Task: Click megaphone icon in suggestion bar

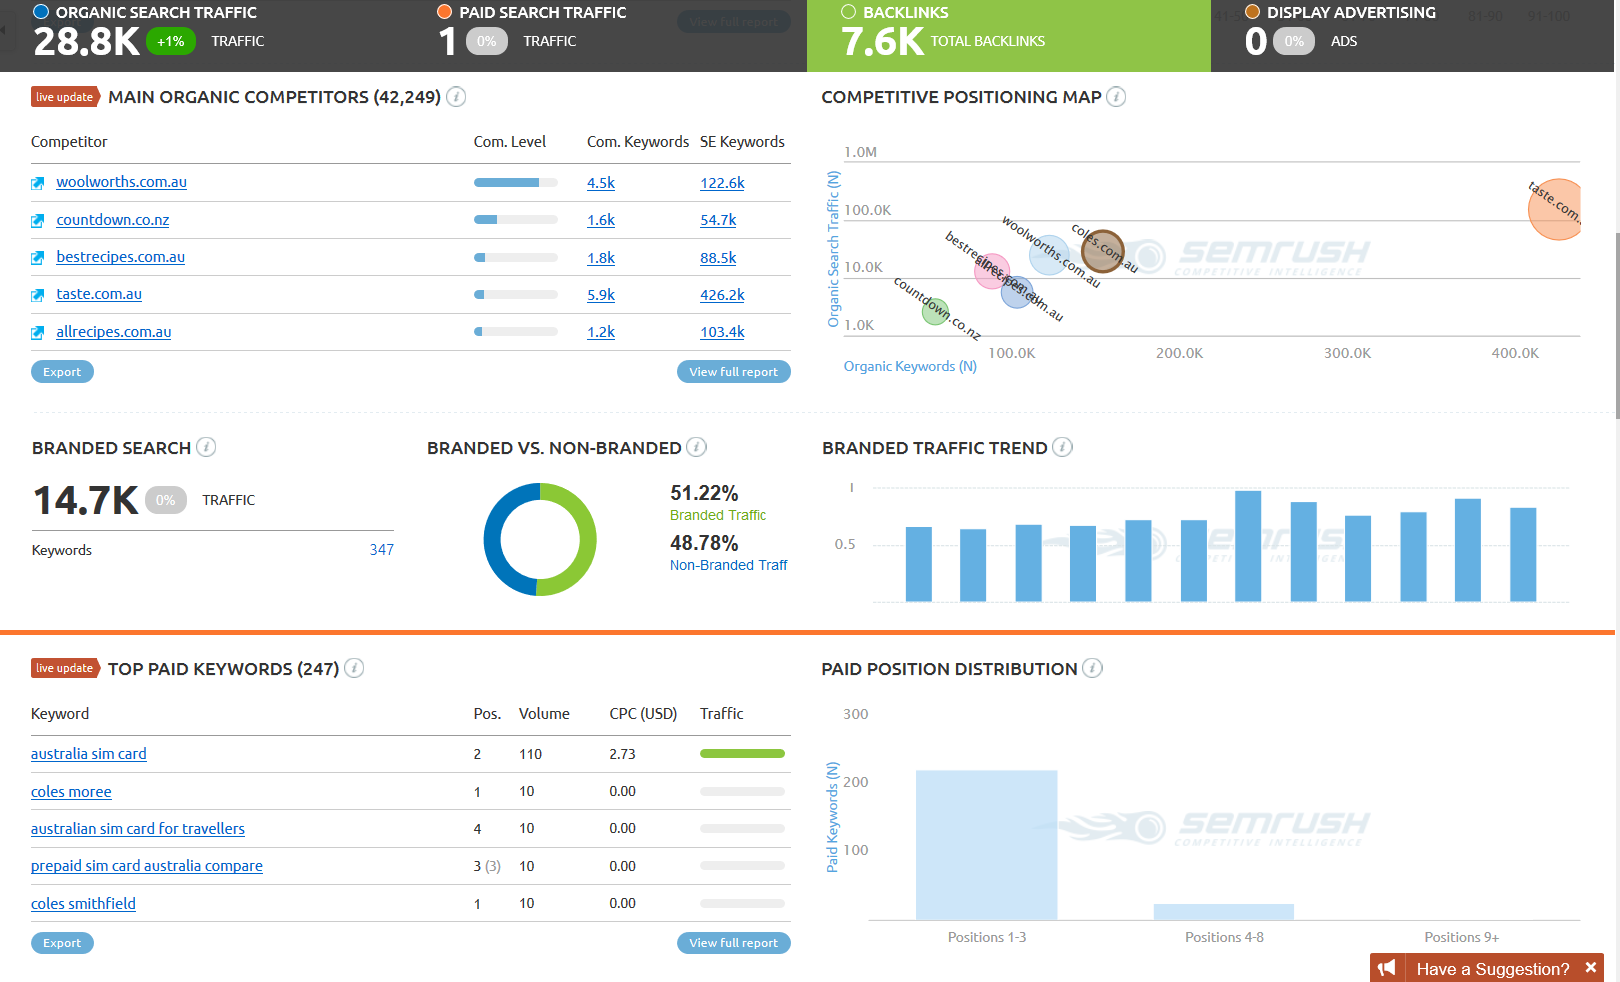Action: (x=1387, y=968)
